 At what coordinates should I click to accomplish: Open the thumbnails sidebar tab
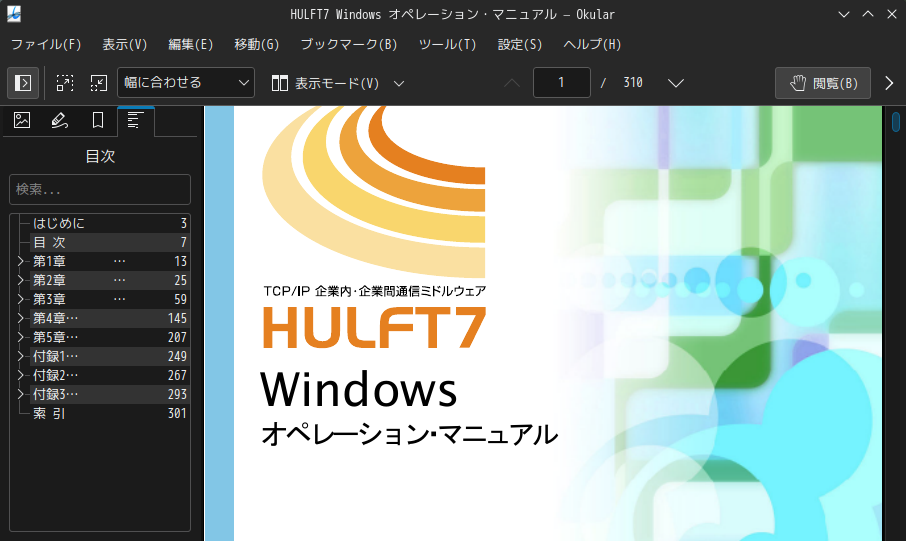coord(22,120)
